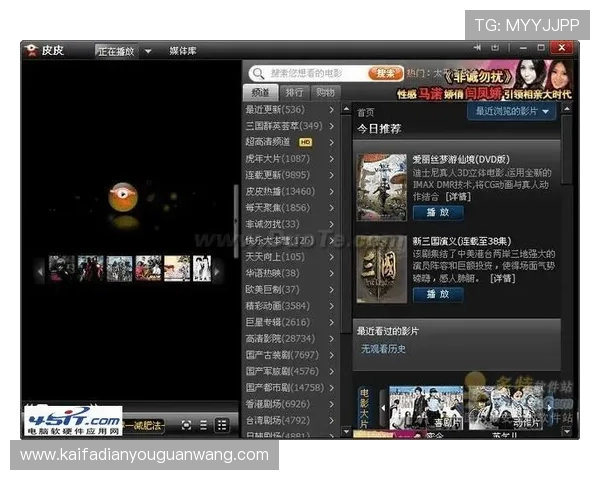Click right panel vertical scrollbar thumb
Image resolution: width=600 pixels, height=480 pixels.
(567, 150)
